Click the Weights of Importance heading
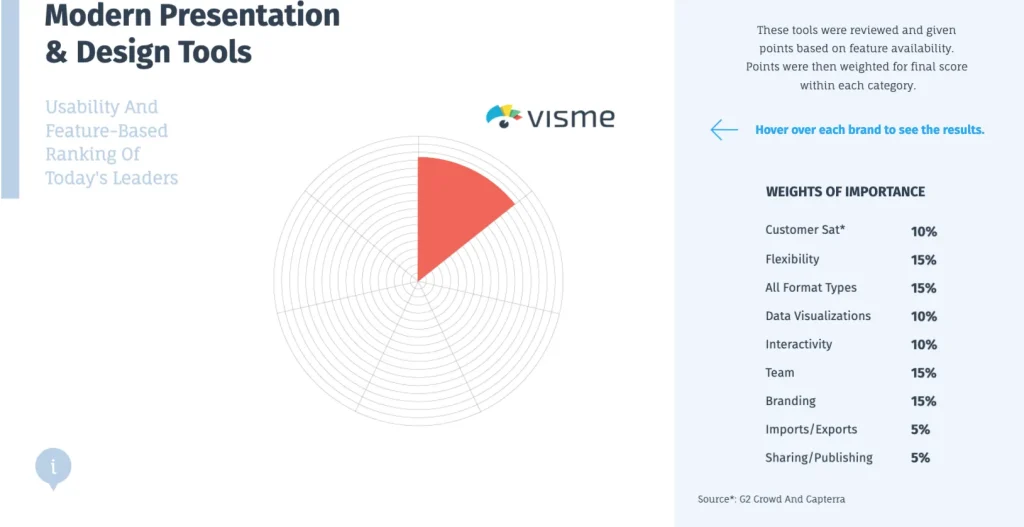 click(x=845, y=192)
